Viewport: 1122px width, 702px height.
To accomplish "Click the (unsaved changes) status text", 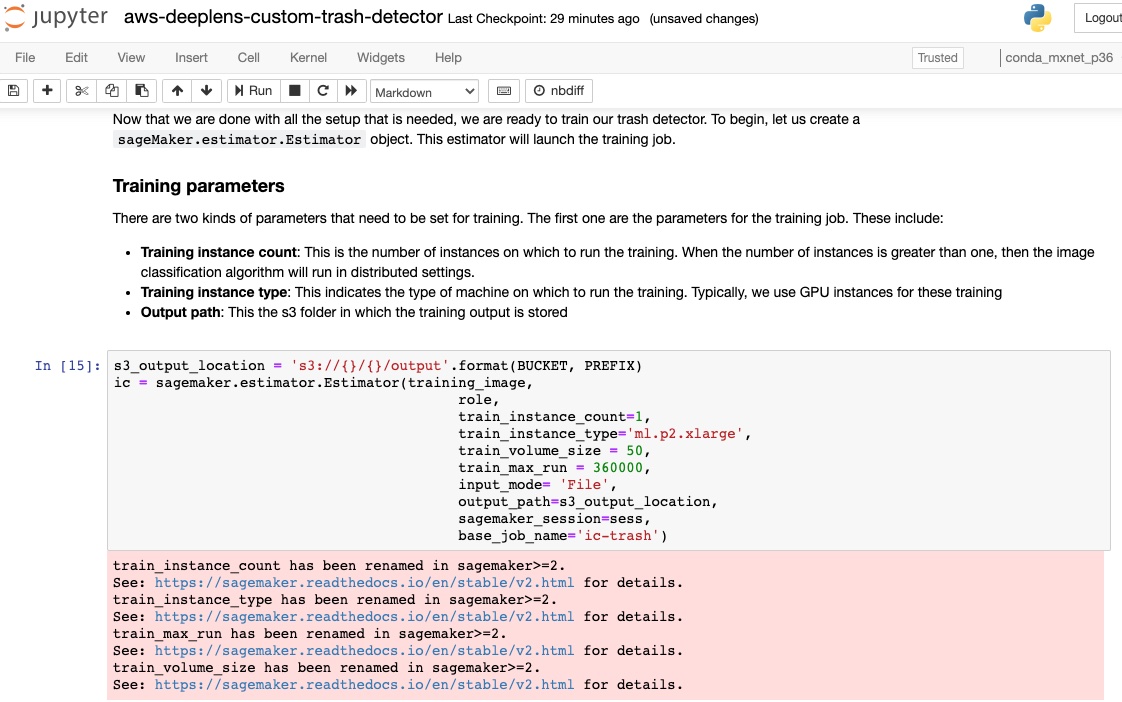I will pyautogui.click(x=704, y=19).
